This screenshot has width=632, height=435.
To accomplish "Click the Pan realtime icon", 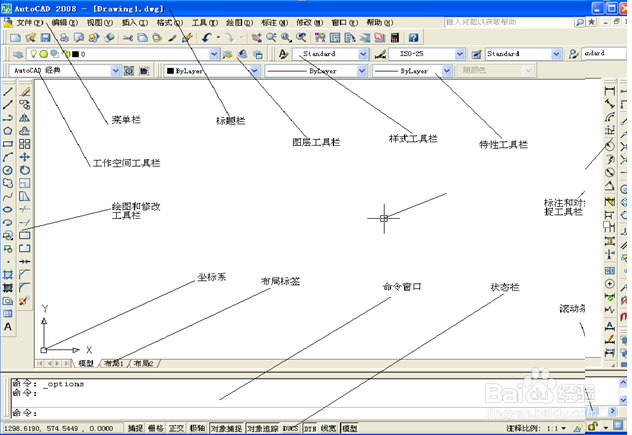I will point(256,38).
